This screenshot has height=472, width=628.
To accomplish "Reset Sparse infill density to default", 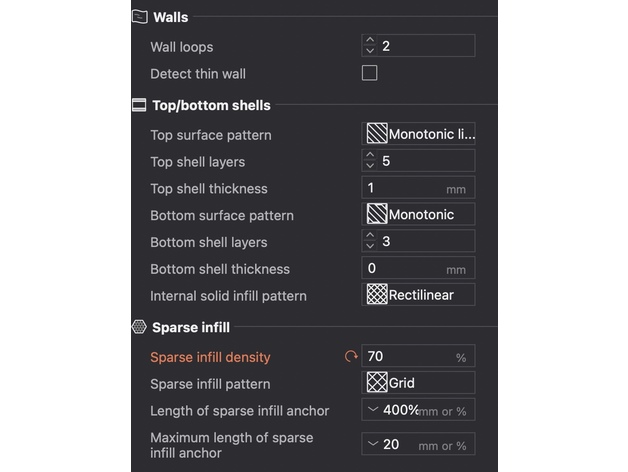I will [x=350, y=357].
